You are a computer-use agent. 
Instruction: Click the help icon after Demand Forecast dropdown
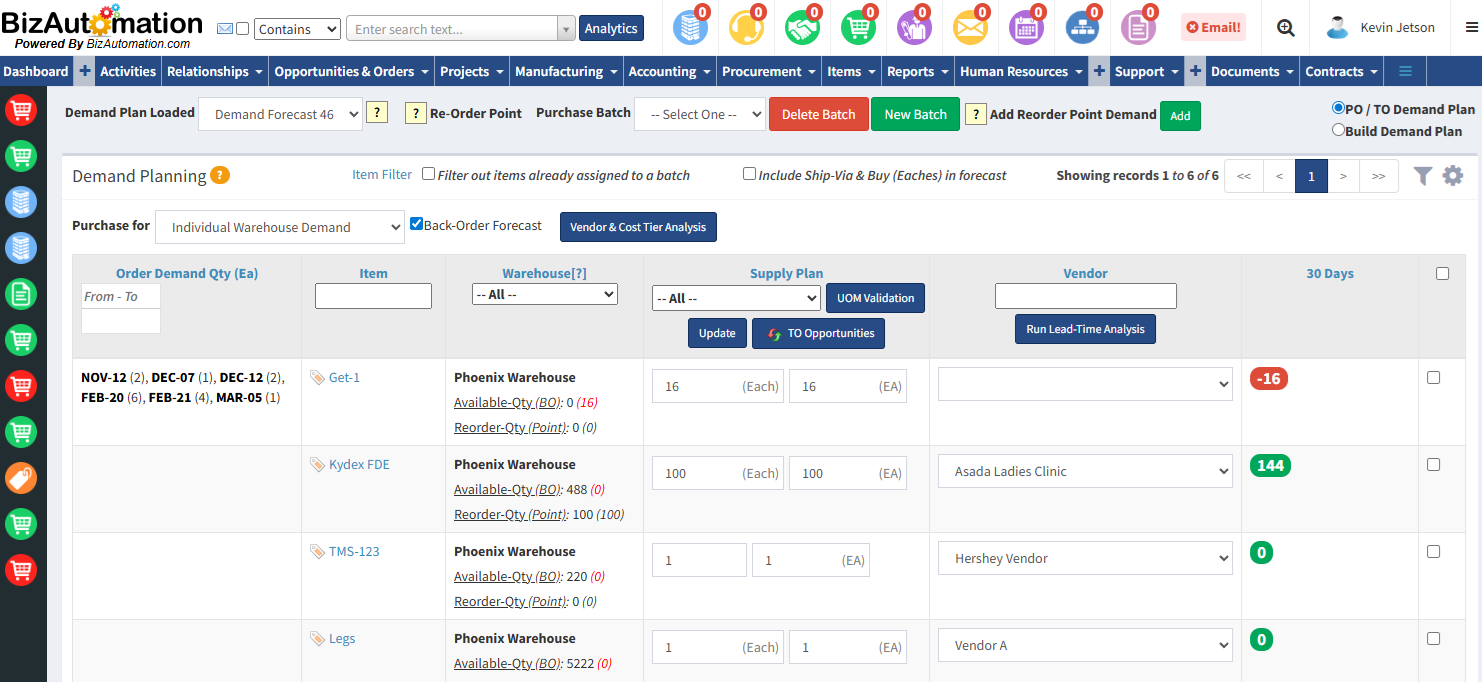click(x=377, y=112)
